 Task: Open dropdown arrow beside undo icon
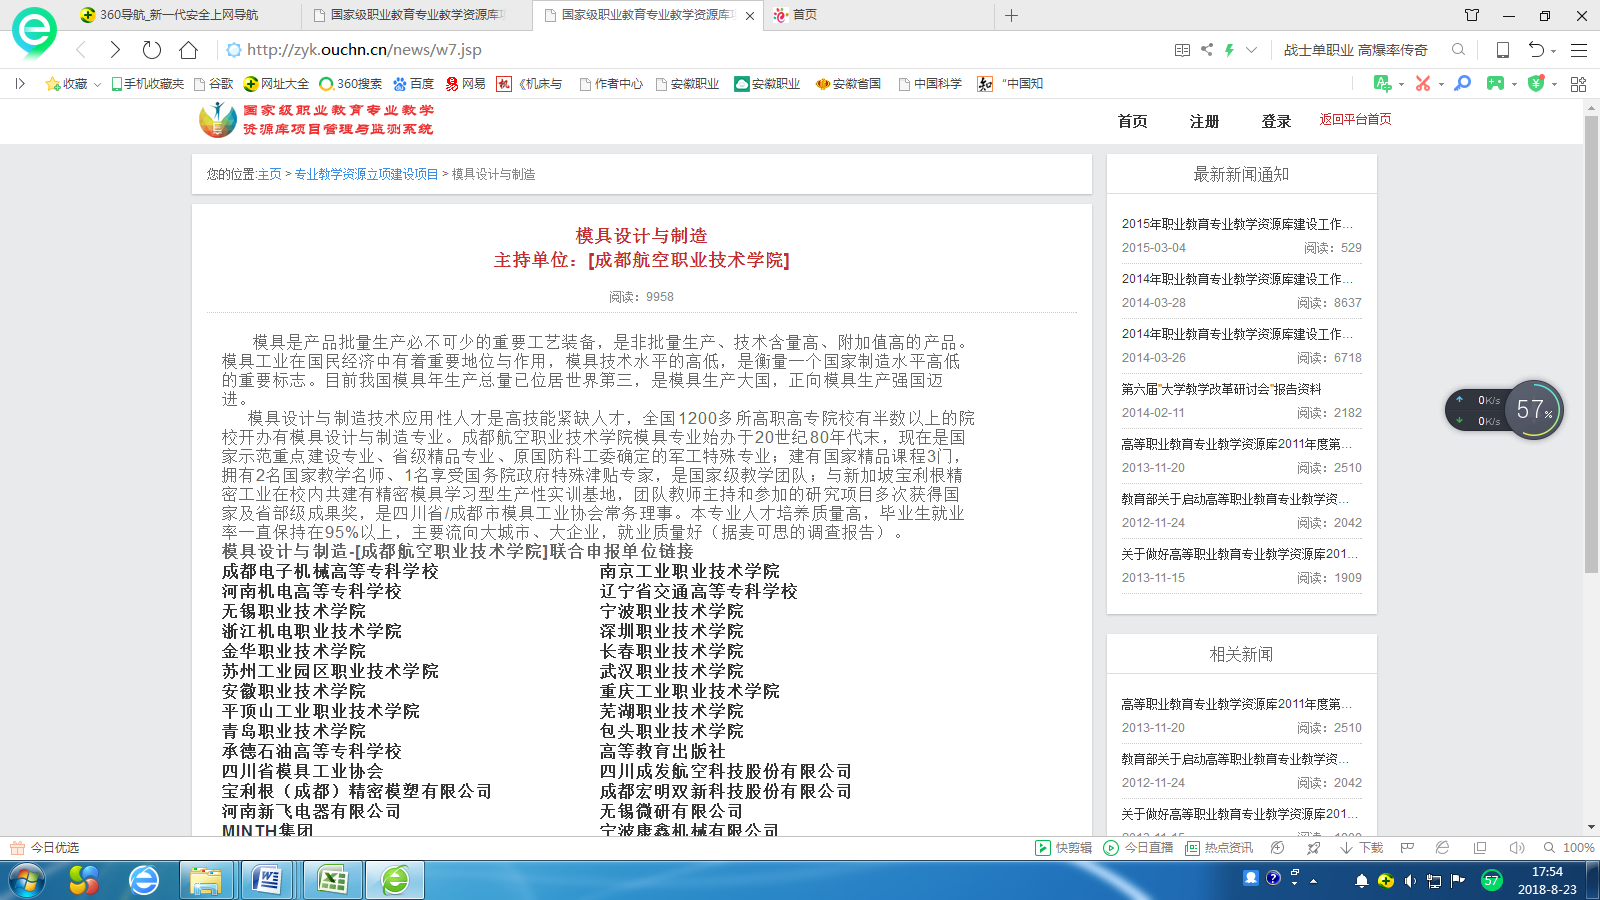coord(1553,51)
